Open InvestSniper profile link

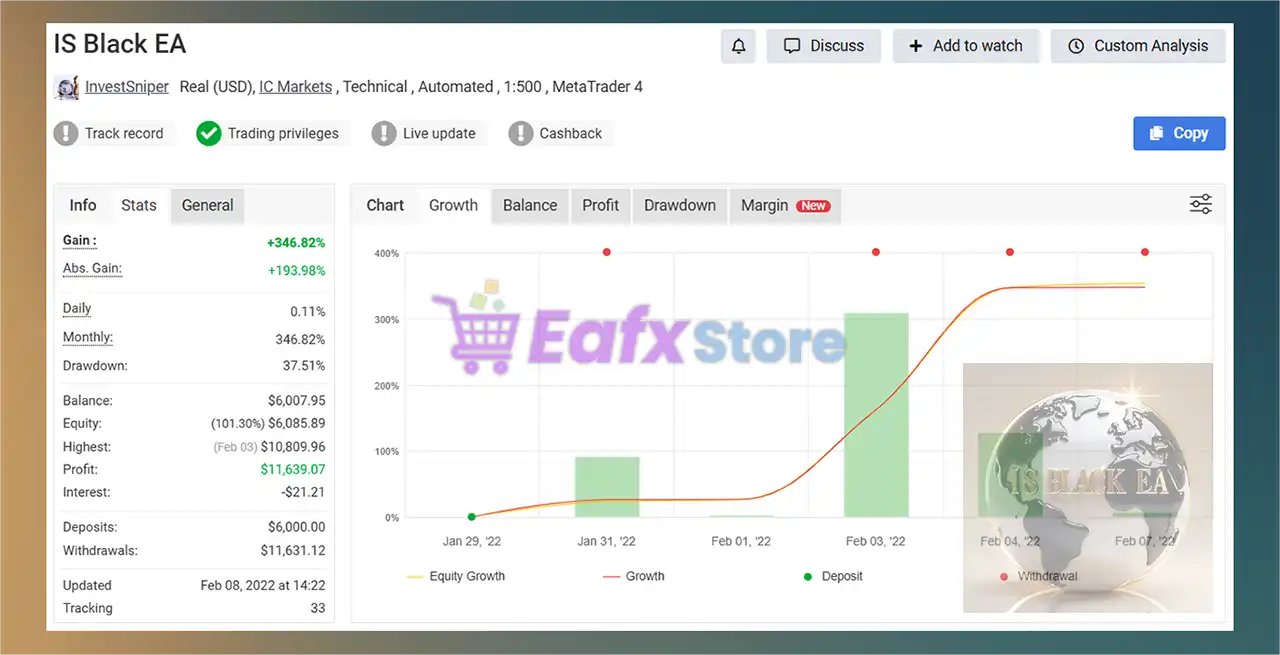coord(127,87)
